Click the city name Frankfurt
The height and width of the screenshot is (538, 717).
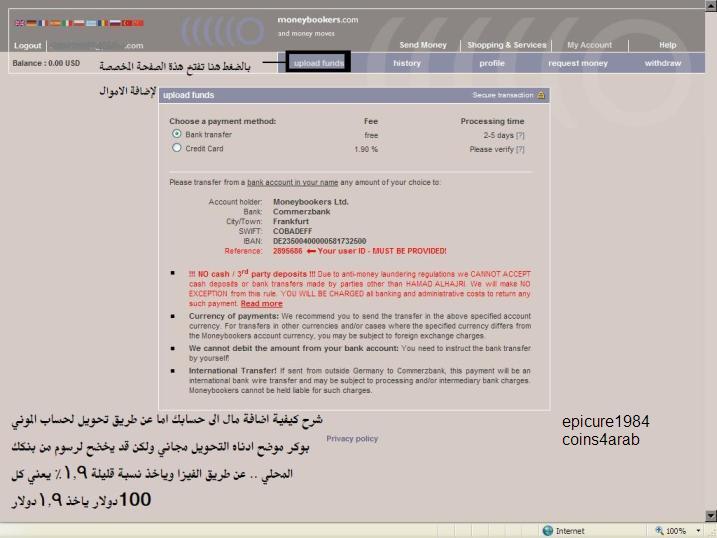click(291, 221)
